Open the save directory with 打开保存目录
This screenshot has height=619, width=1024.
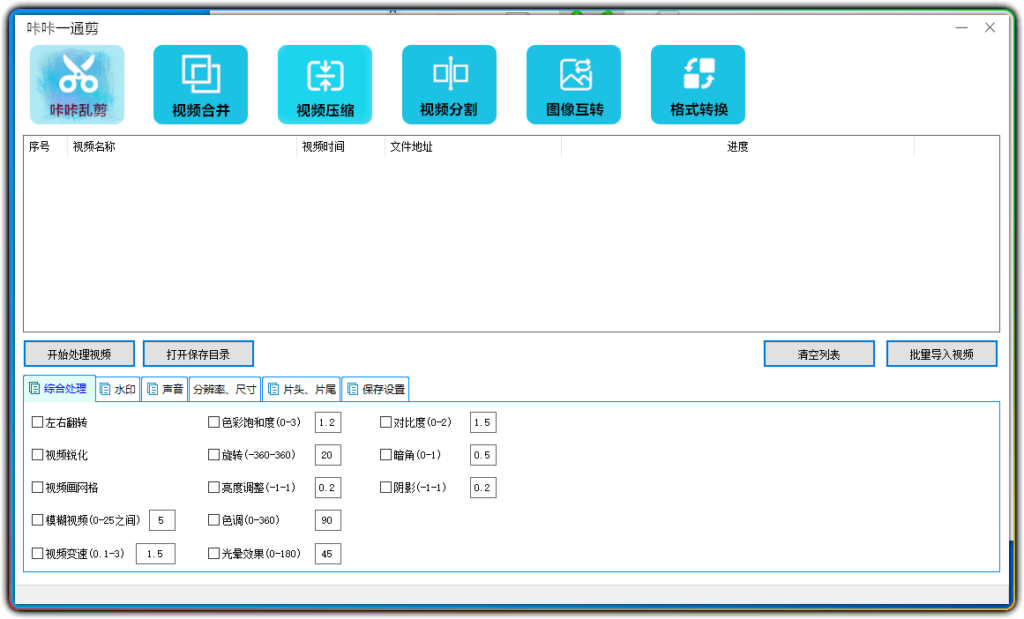199,353
